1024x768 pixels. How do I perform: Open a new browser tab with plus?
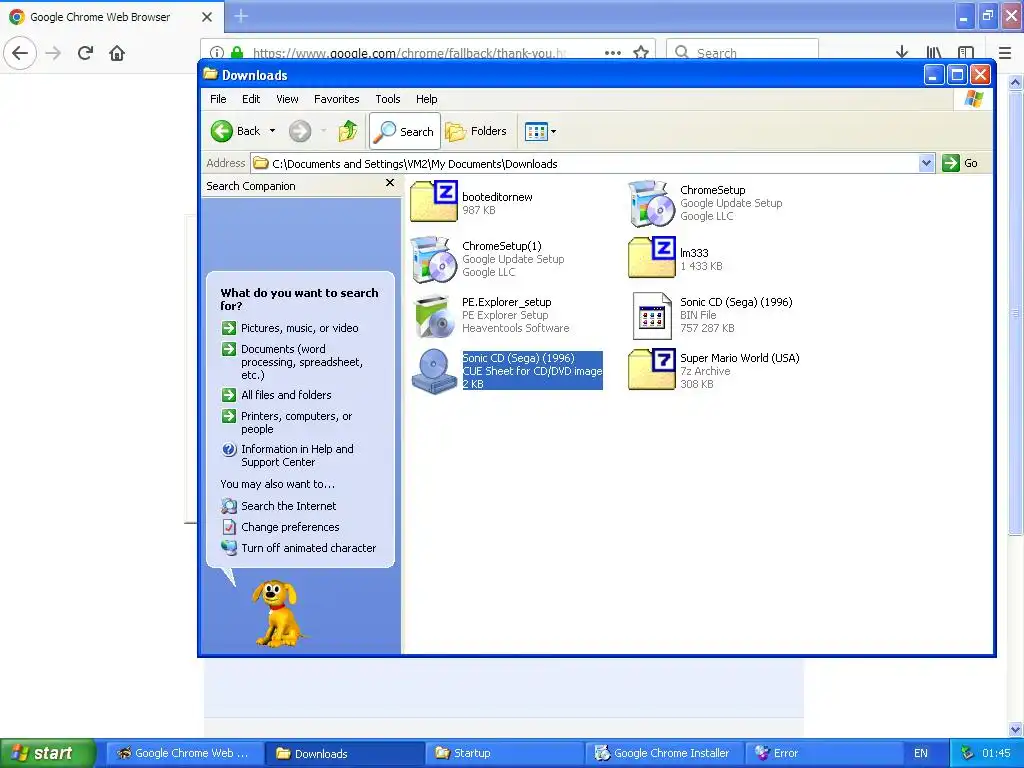pos(241,16)
